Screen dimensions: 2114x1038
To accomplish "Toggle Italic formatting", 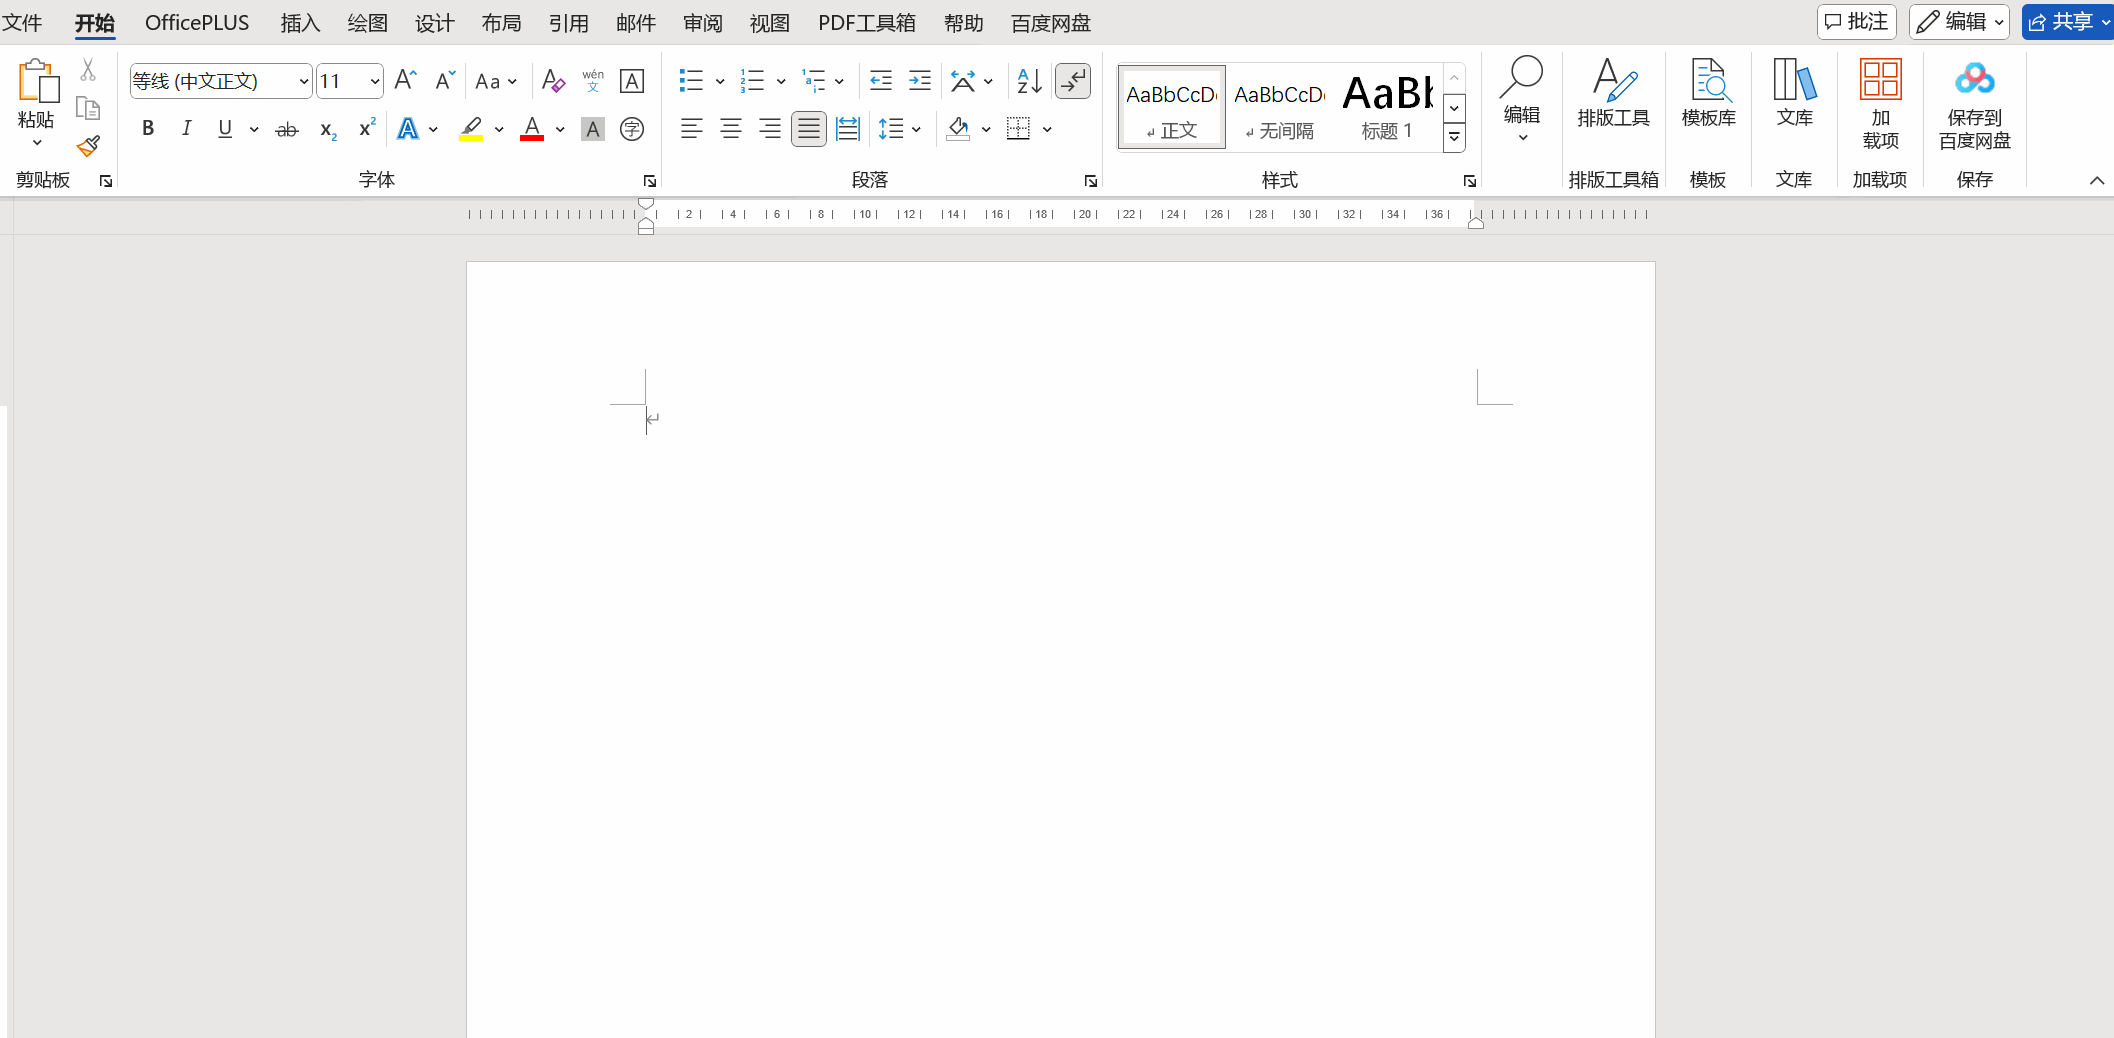I will 186,129.
